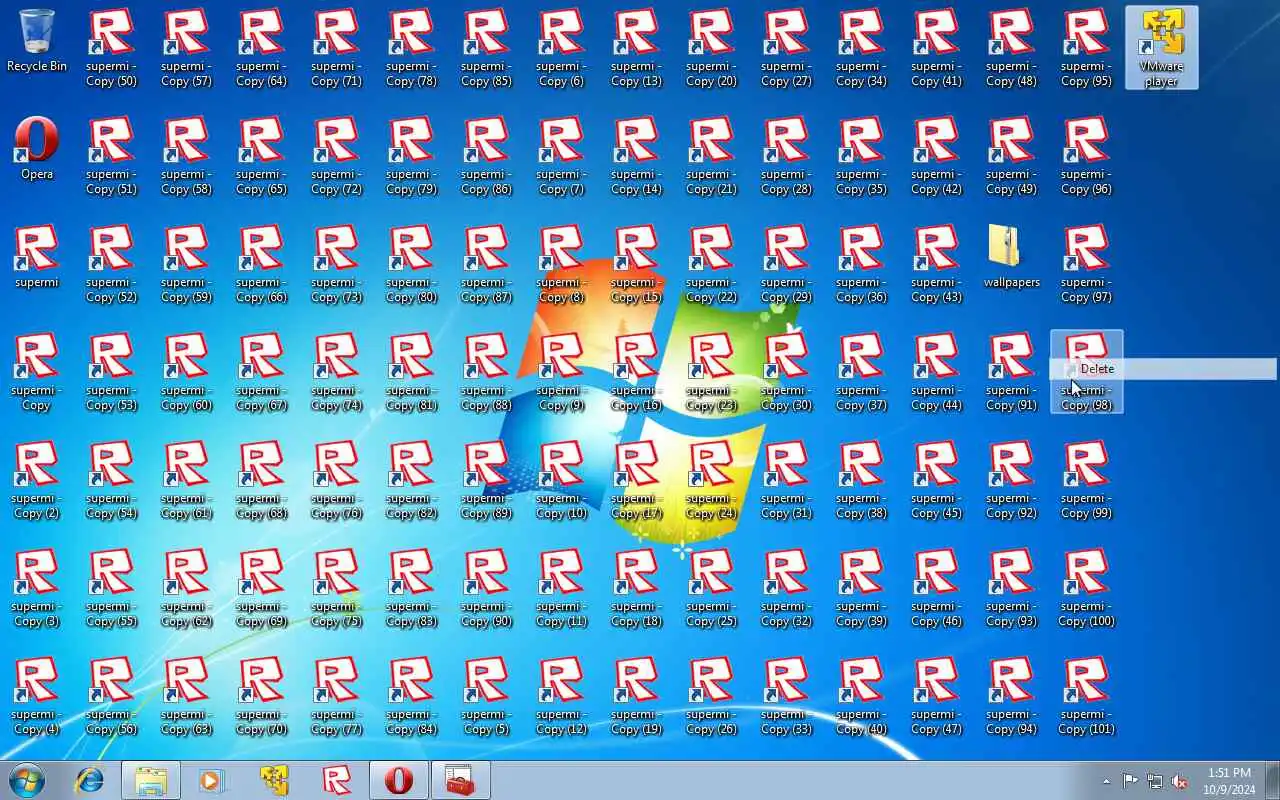This screenshot has height=800, width=1280.
Task: Select the supermi - Copy (5) icon
Action: 486,695
